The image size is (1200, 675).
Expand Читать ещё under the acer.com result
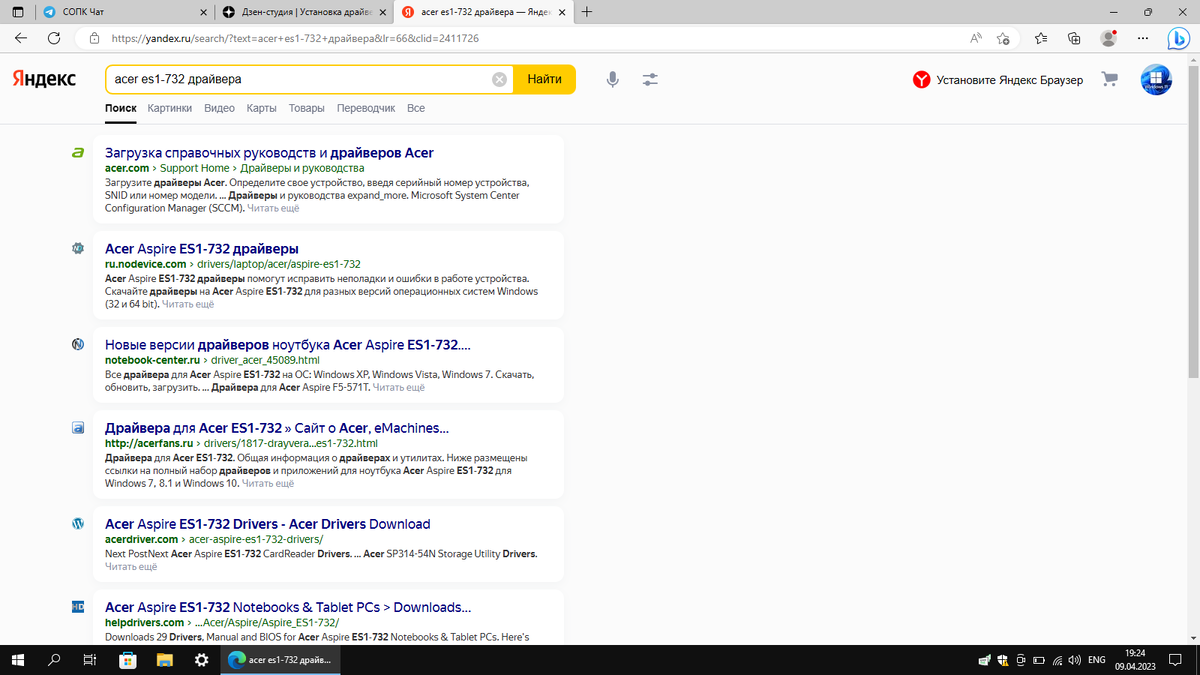pyautogui.click(x=273, y=209)
